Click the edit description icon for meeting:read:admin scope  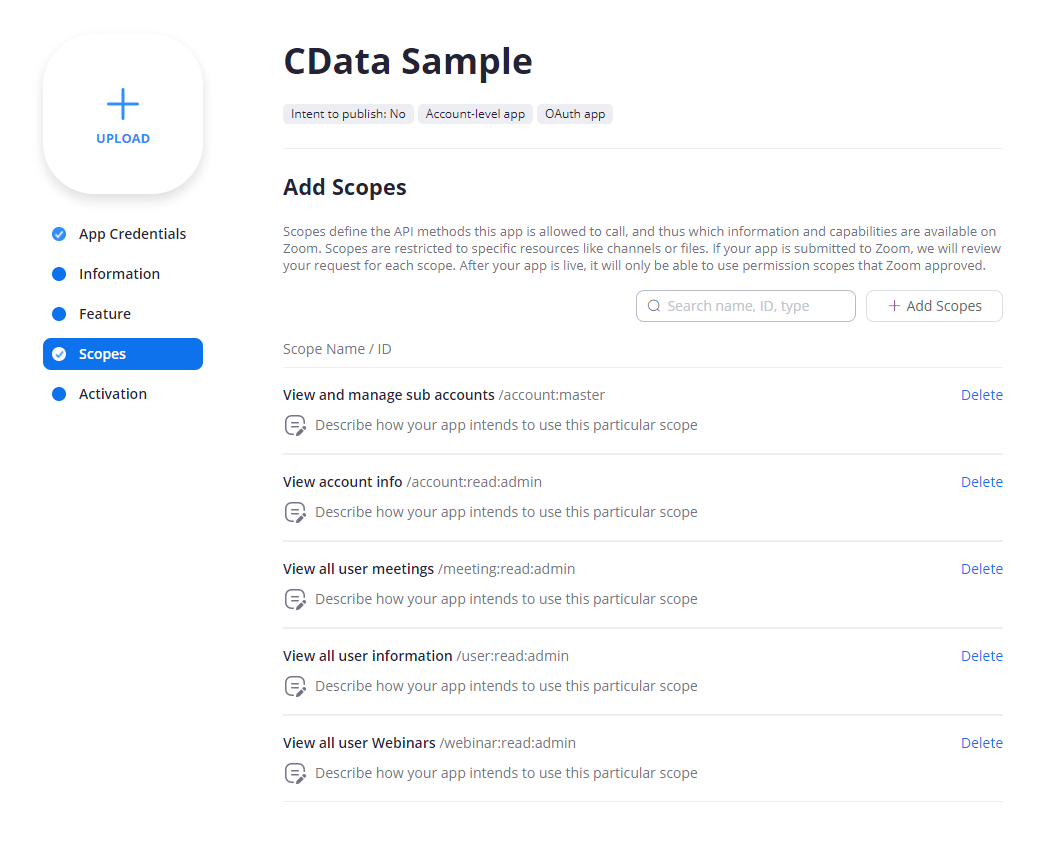(295, 599)
